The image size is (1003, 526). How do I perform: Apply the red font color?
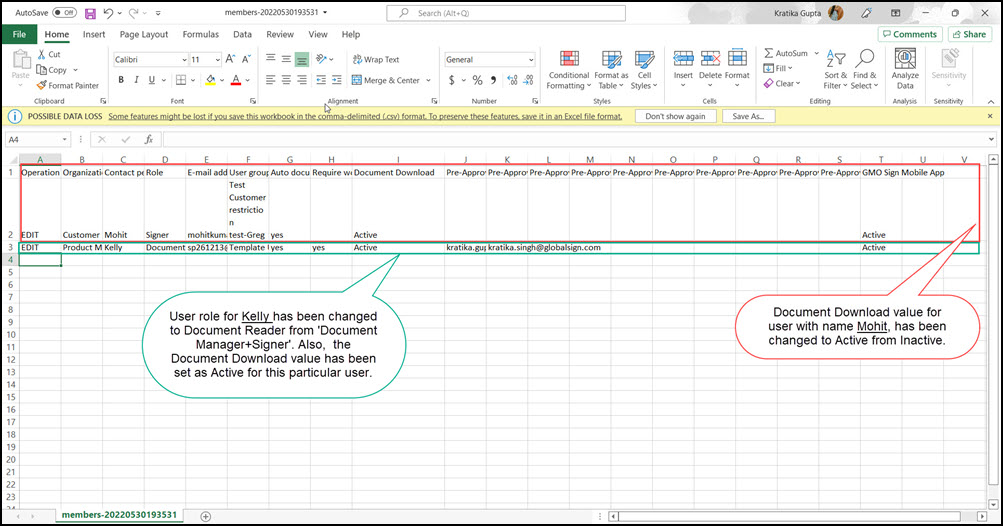(x=236, y=80)
